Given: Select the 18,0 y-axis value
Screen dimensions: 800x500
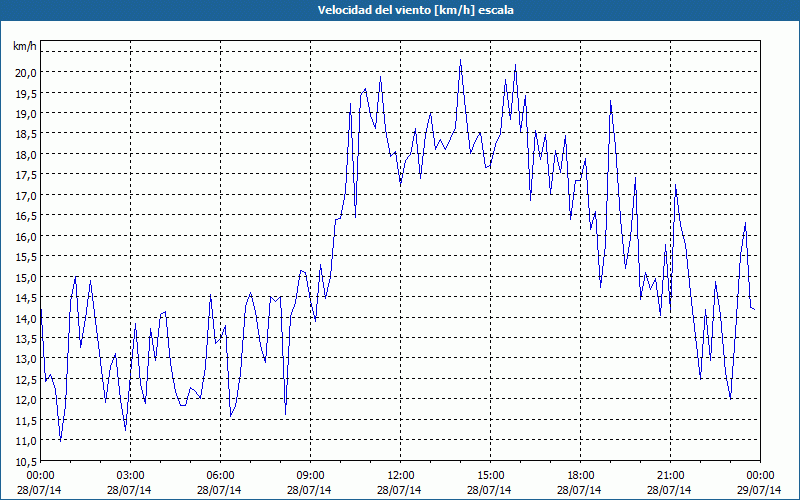Looking at the screenshot, I should tap(26, 155).
